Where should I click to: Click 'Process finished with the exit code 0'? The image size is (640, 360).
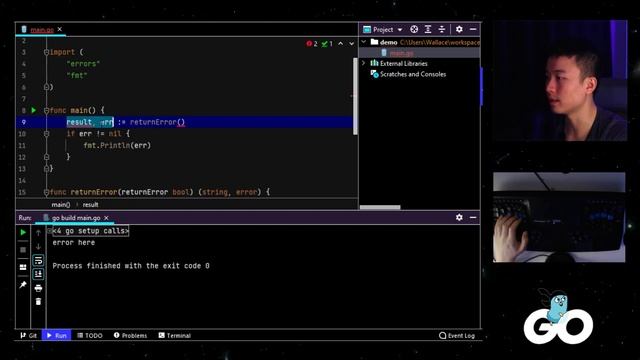(x=131, y=266)
